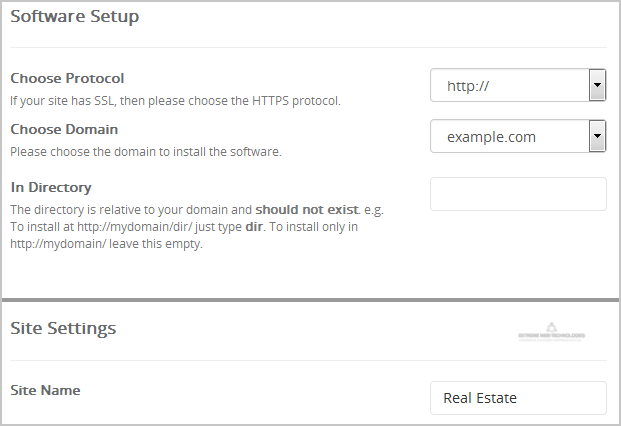The height and width of the screenshot is (426, 621).
Task: Click the SSL HTTPS protocol hint text
Action: [x=175, y=100]
